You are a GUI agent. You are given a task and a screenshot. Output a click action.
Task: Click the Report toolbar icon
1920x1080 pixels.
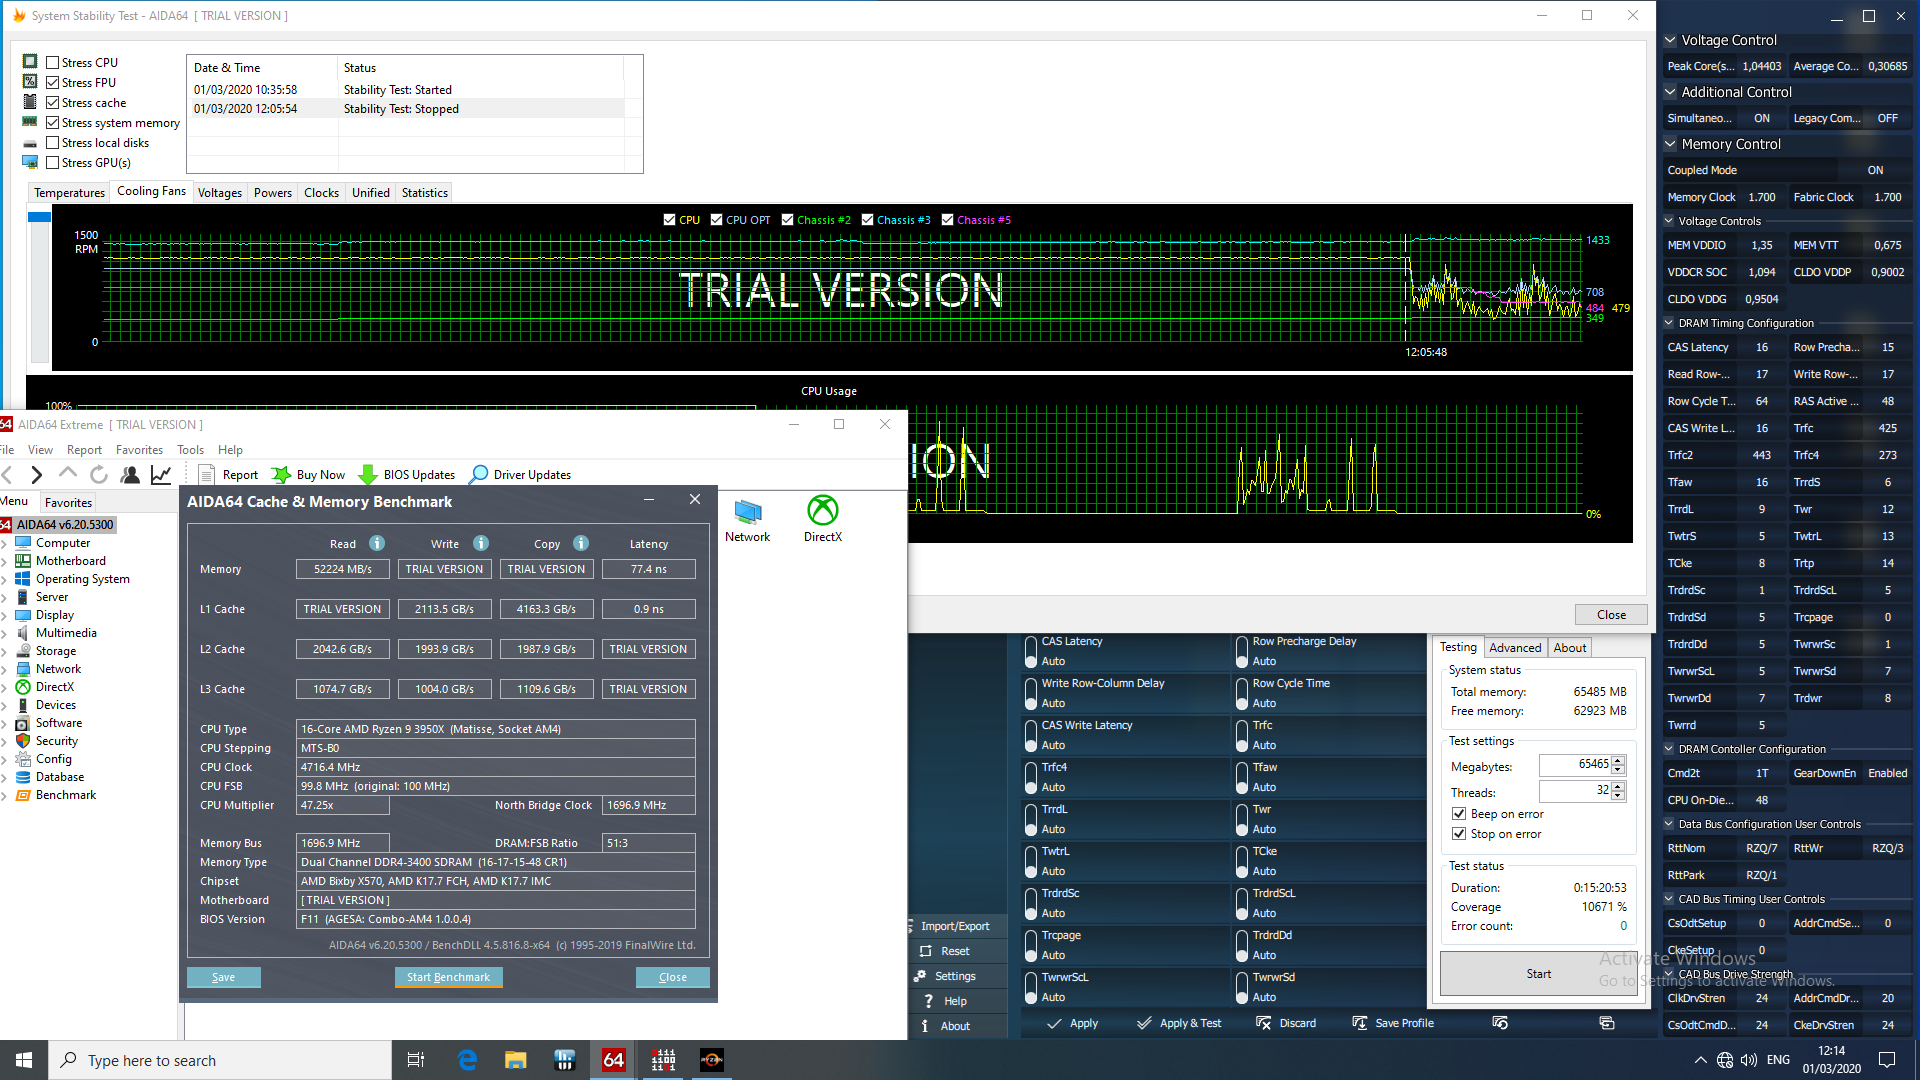coord(207,475)
